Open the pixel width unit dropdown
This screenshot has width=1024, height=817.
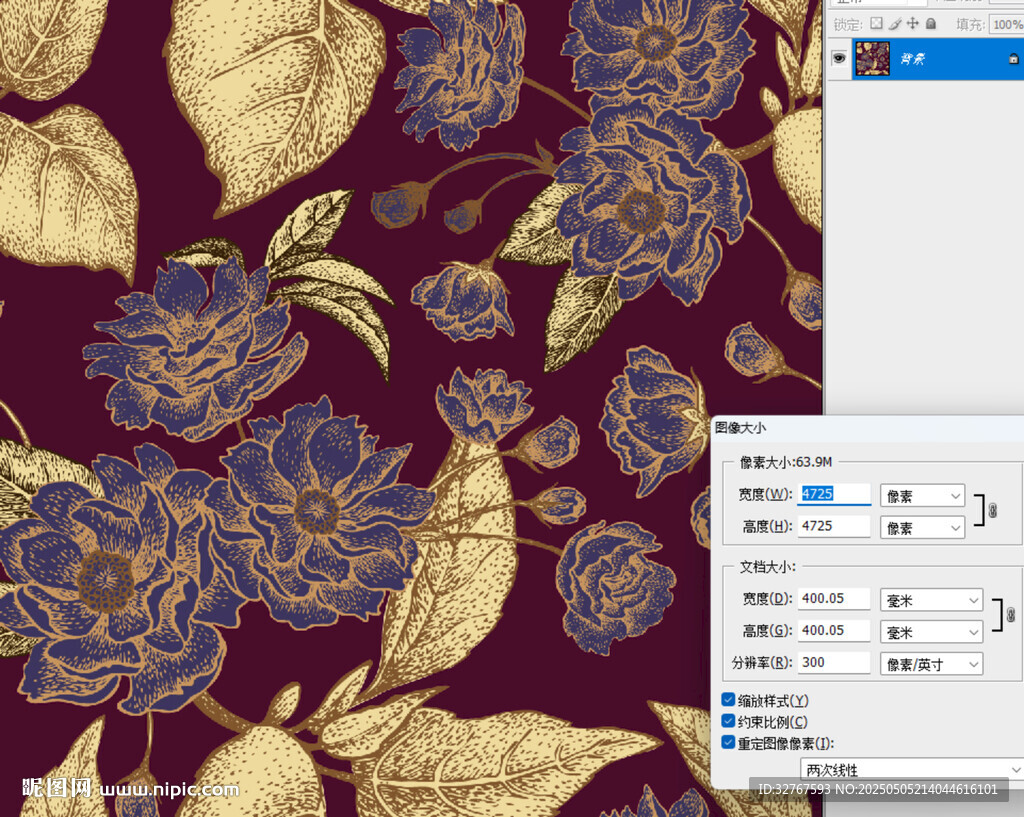point(922,496)
